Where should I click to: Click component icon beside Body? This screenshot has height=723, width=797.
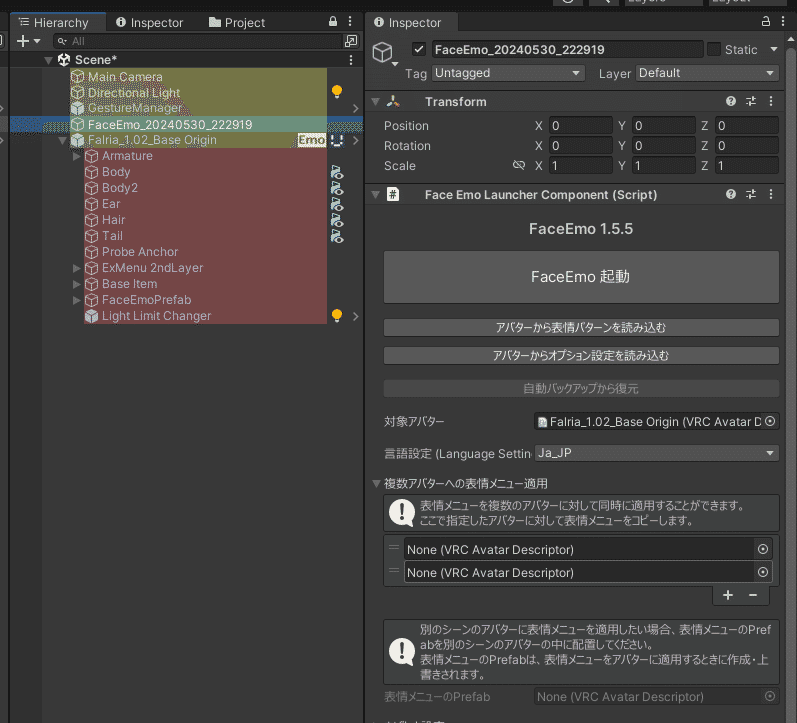(336, 172)
